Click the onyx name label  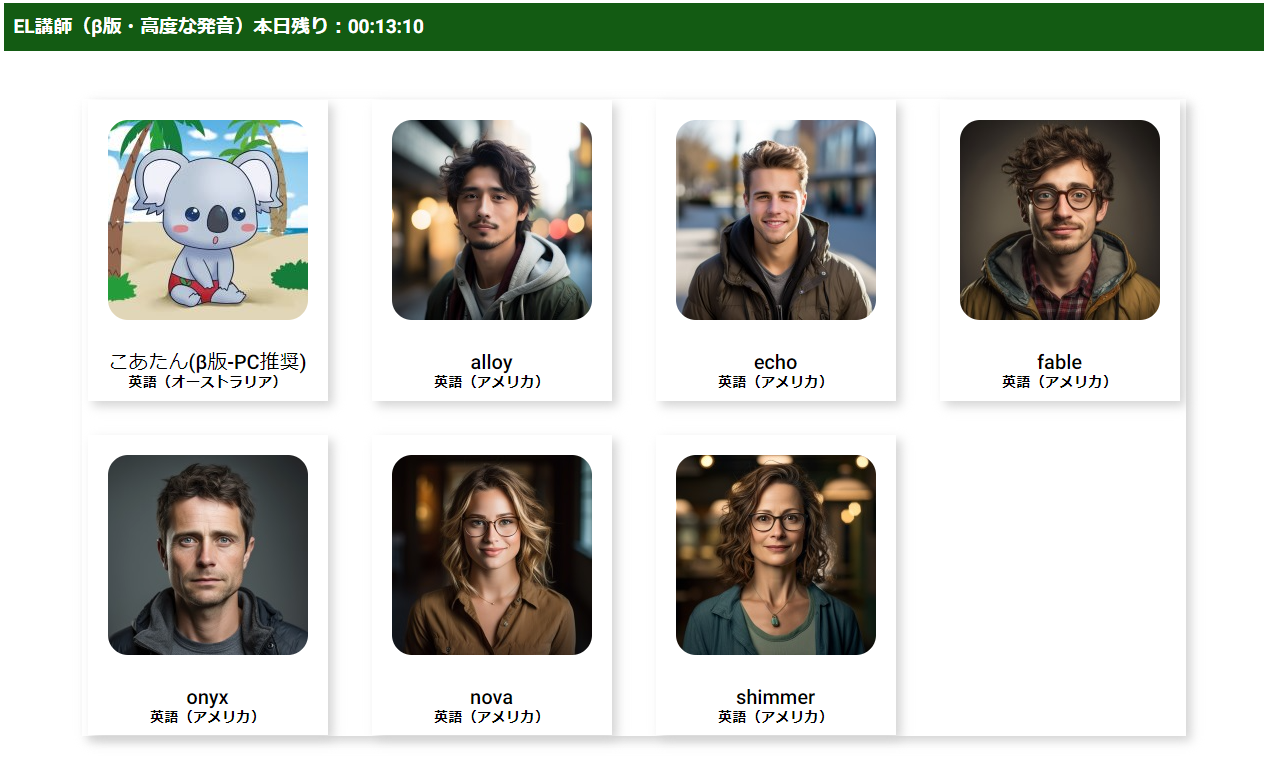click(208, 697)
